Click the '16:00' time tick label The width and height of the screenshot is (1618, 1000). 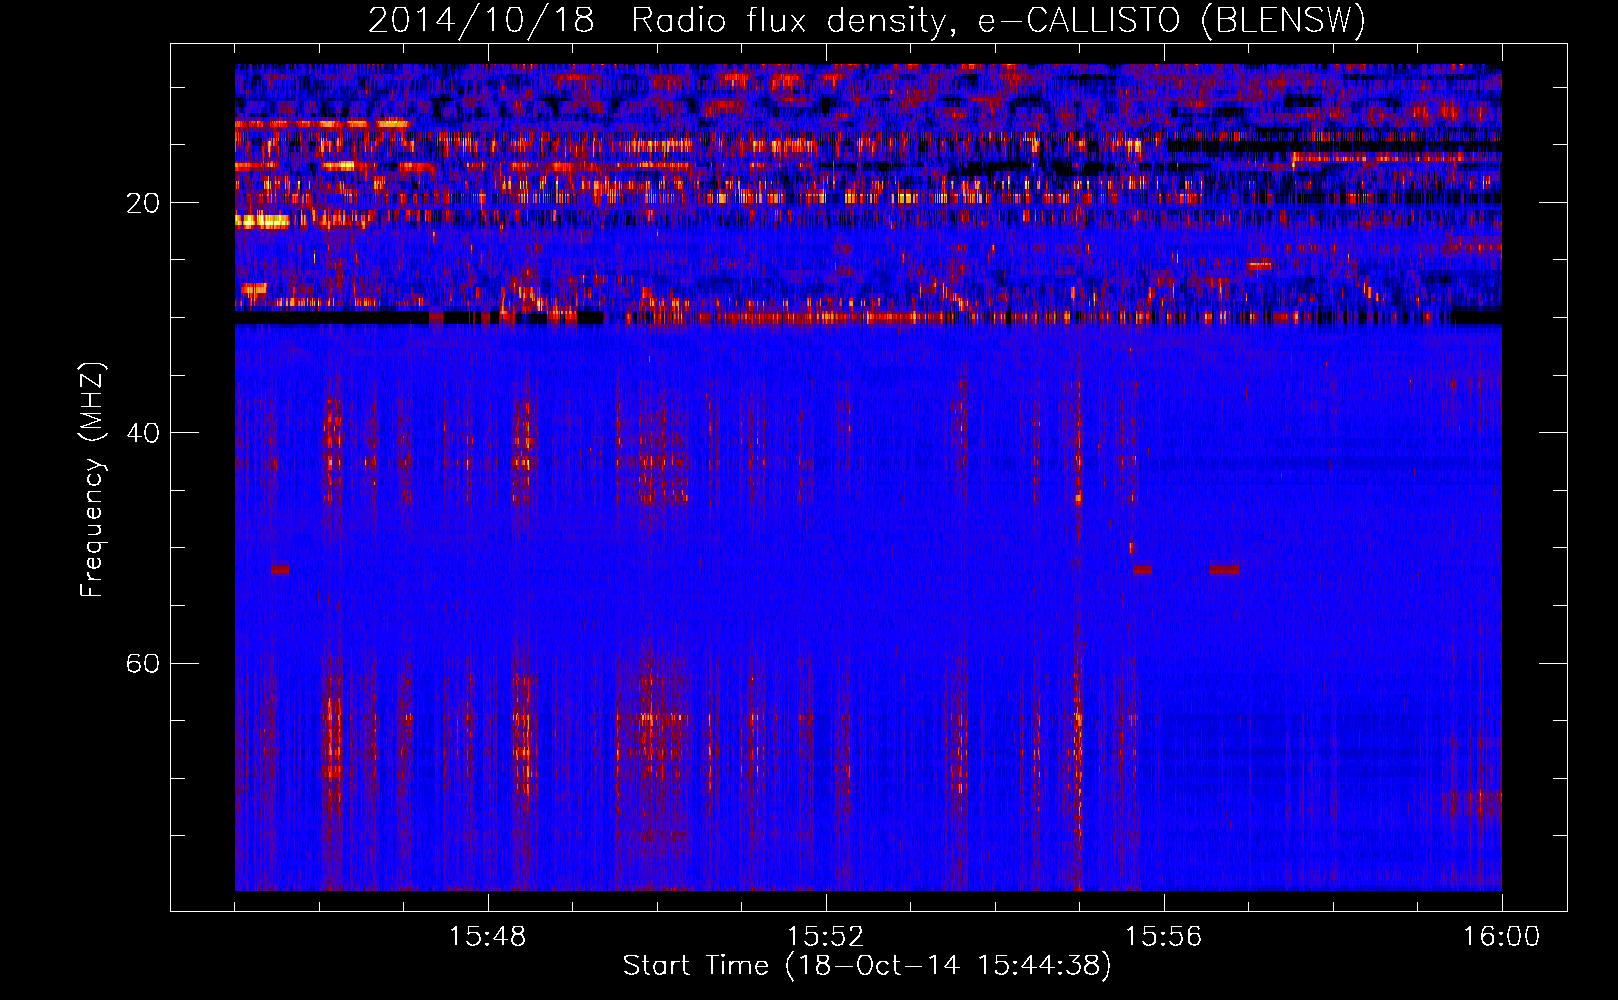(1501, 936)
